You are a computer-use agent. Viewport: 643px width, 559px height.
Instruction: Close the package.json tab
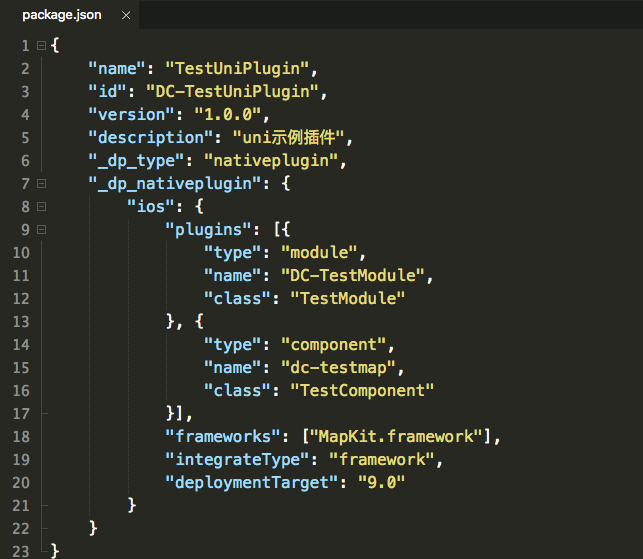tap(125, 15)
